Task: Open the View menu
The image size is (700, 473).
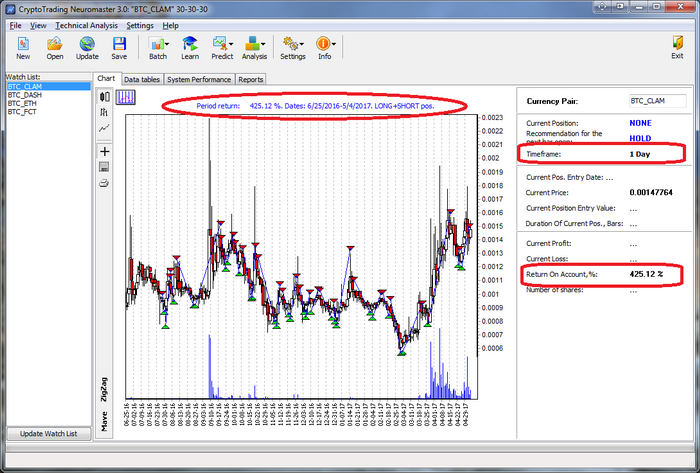Action: 38,25
